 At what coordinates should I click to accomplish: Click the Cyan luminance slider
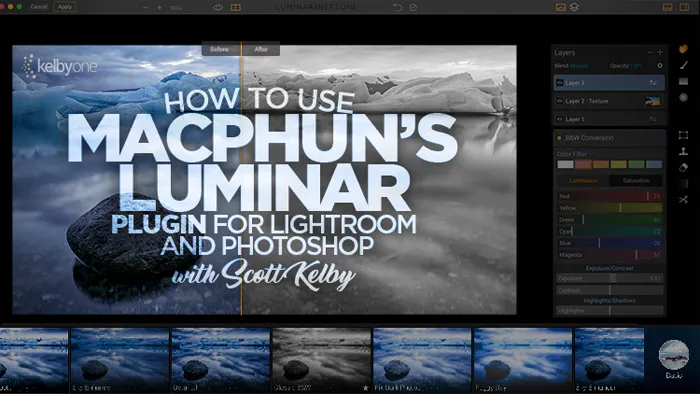[x=609, y=231]
